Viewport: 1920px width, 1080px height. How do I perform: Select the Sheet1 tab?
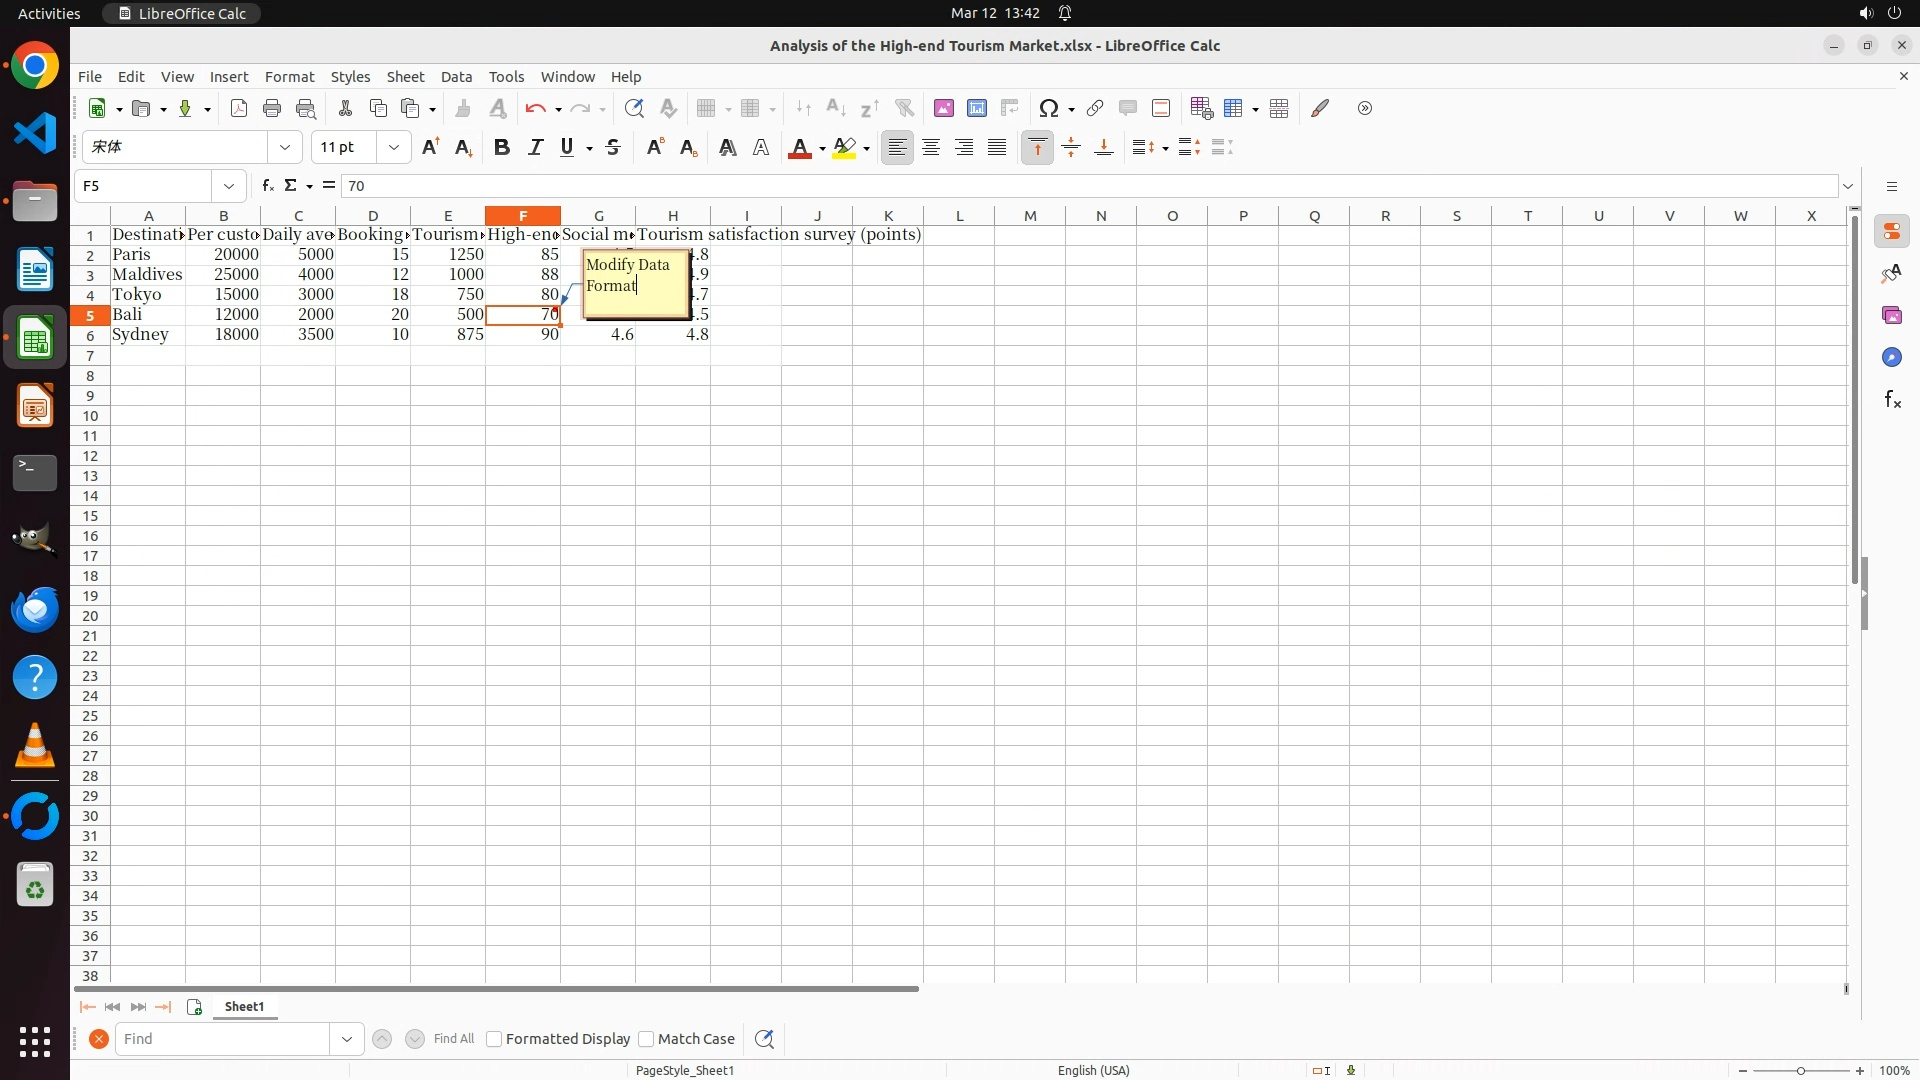click(244, 1007)
